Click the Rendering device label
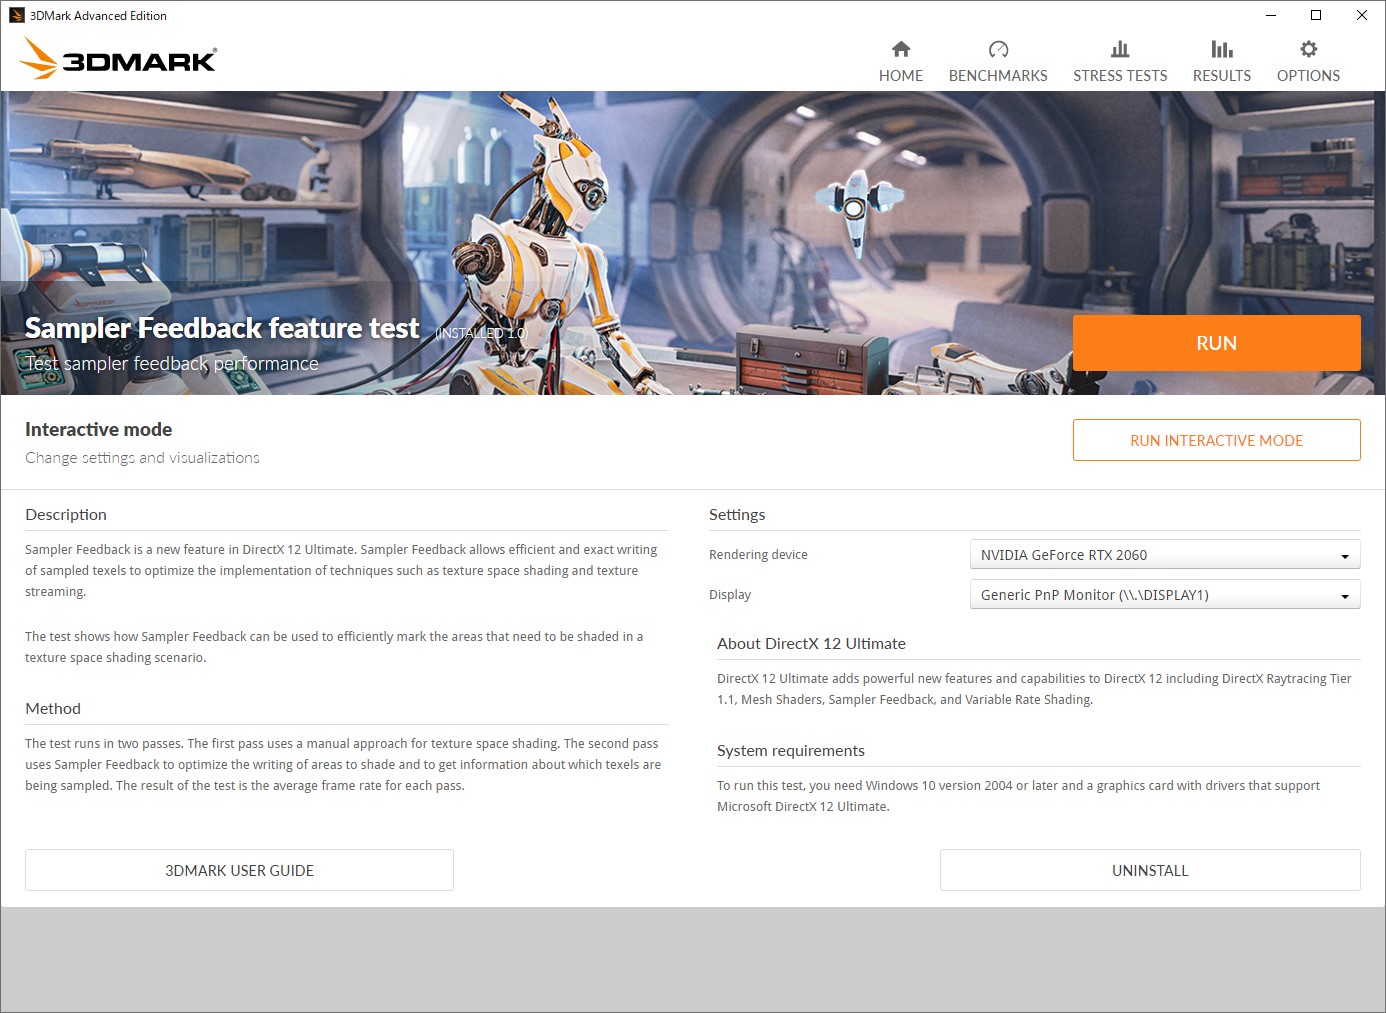The height and width of the screenshot is (1013, 1386). click(758, 555)
